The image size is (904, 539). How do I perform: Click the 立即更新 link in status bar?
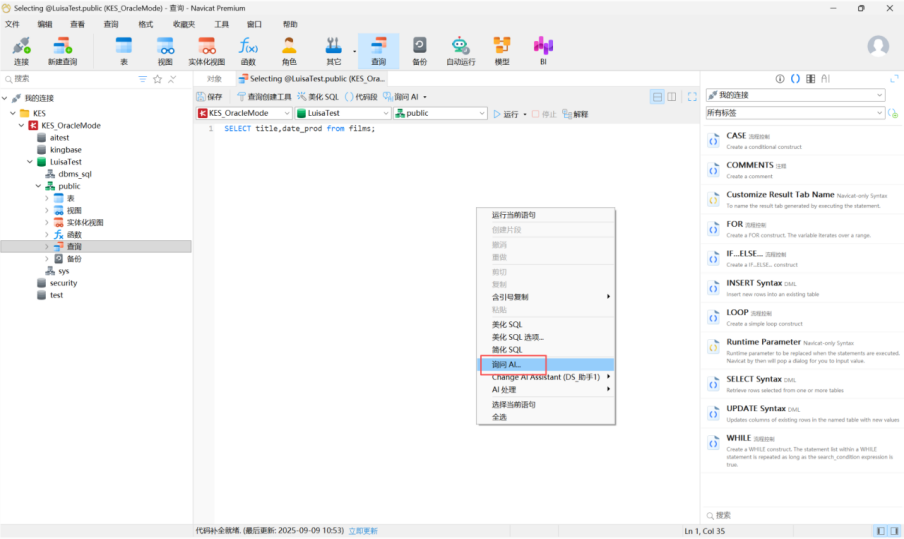point(363,531)
